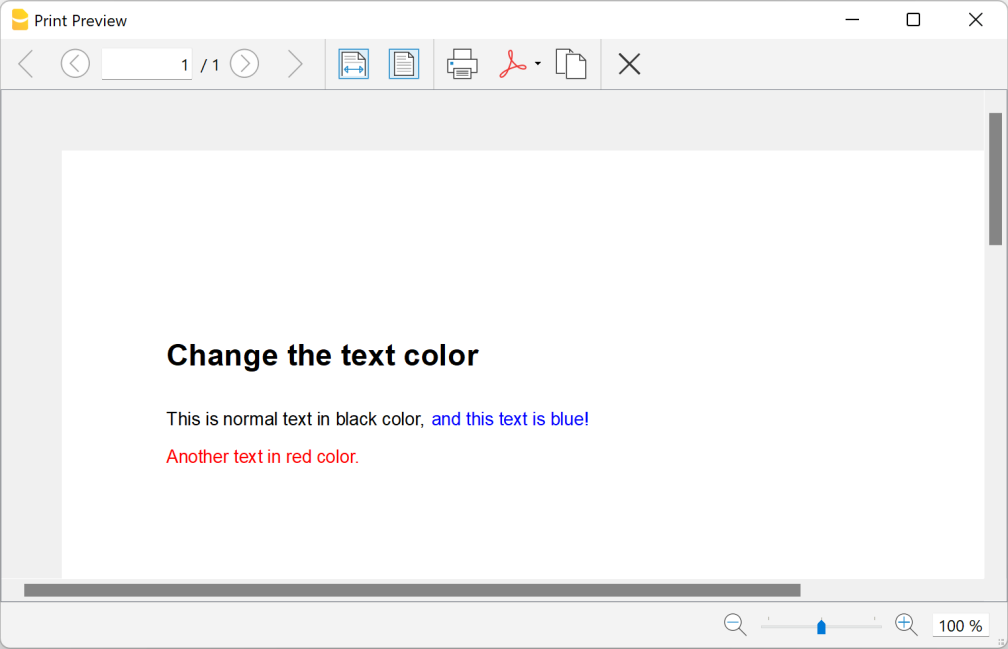Adjust the zoom level slider
This screenshot has width=1008, height=649.
820,626
